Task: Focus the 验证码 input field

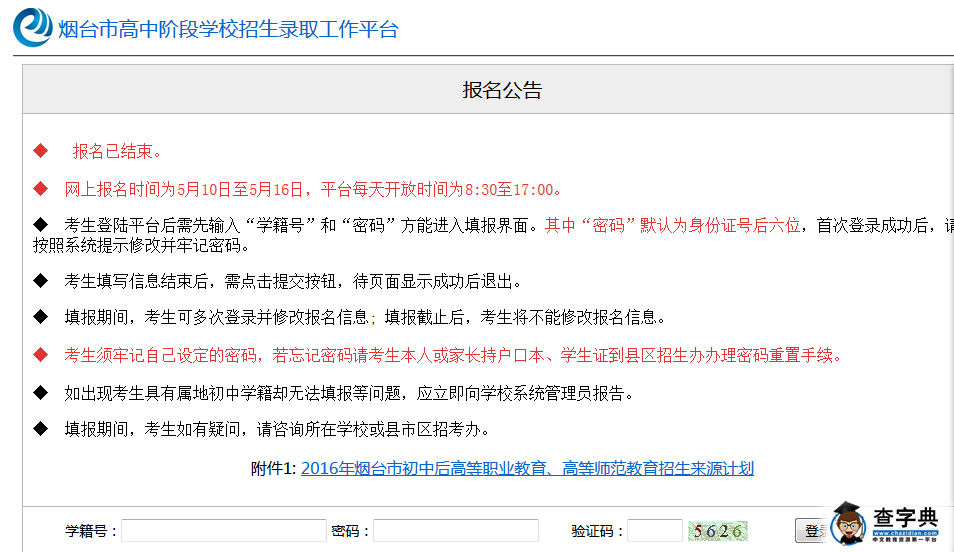Action: click(655, 531)
